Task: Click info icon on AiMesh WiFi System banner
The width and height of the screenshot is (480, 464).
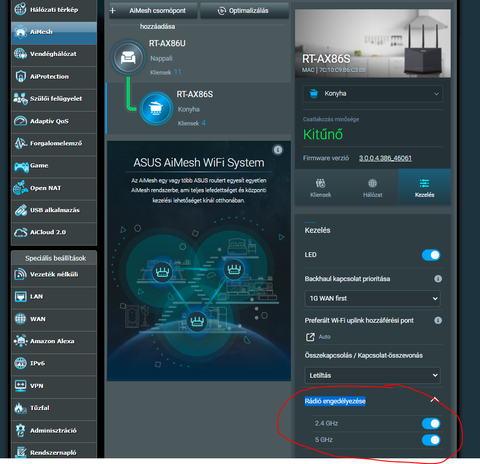Action: click(x=278, y=150)
